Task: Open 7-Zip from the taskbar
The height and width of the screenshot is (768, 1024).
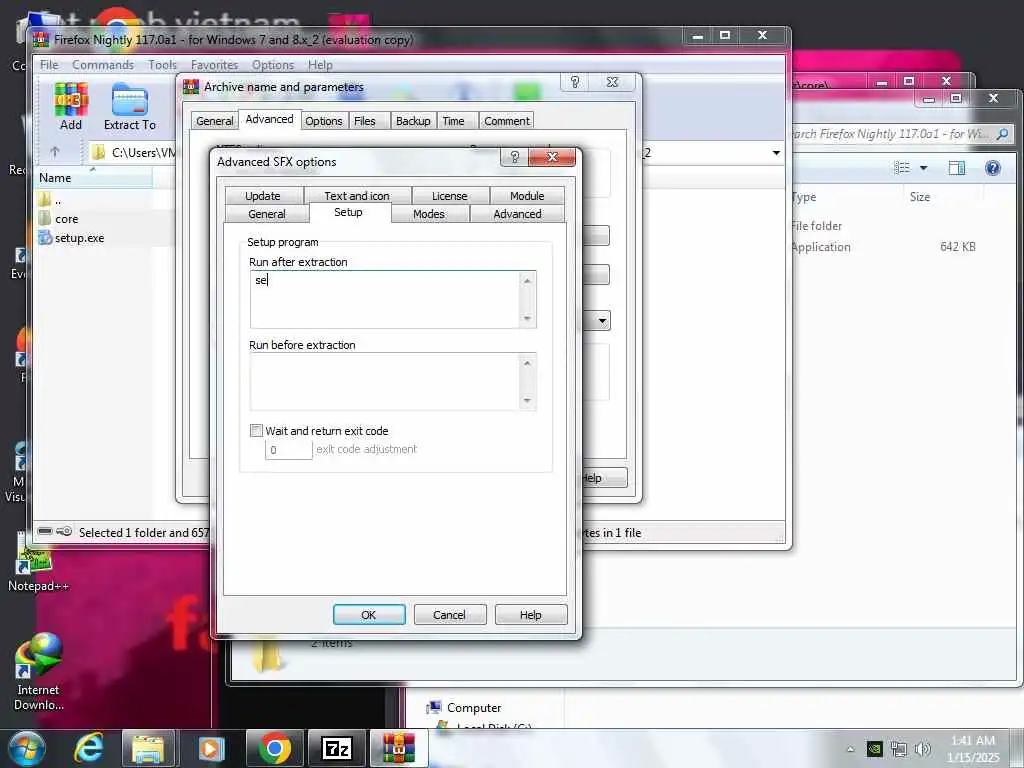Action: [x=337, y=748]
